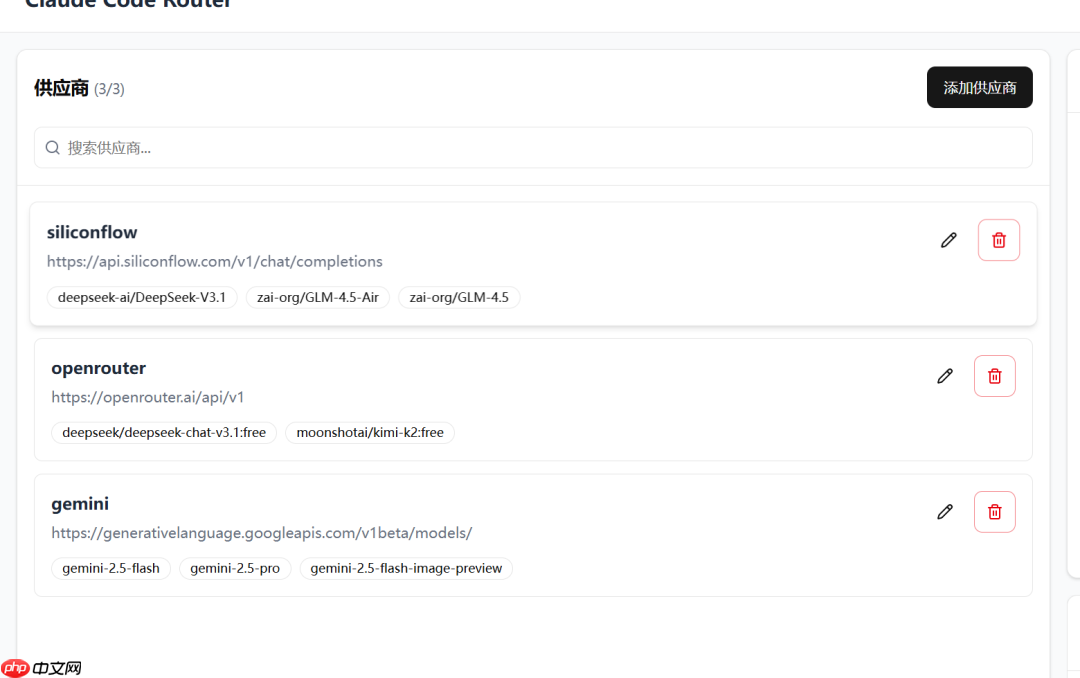The image size is (1080, 678).
Task: Click the siliconflow API endpoint URL
Action: click(214, 261)
